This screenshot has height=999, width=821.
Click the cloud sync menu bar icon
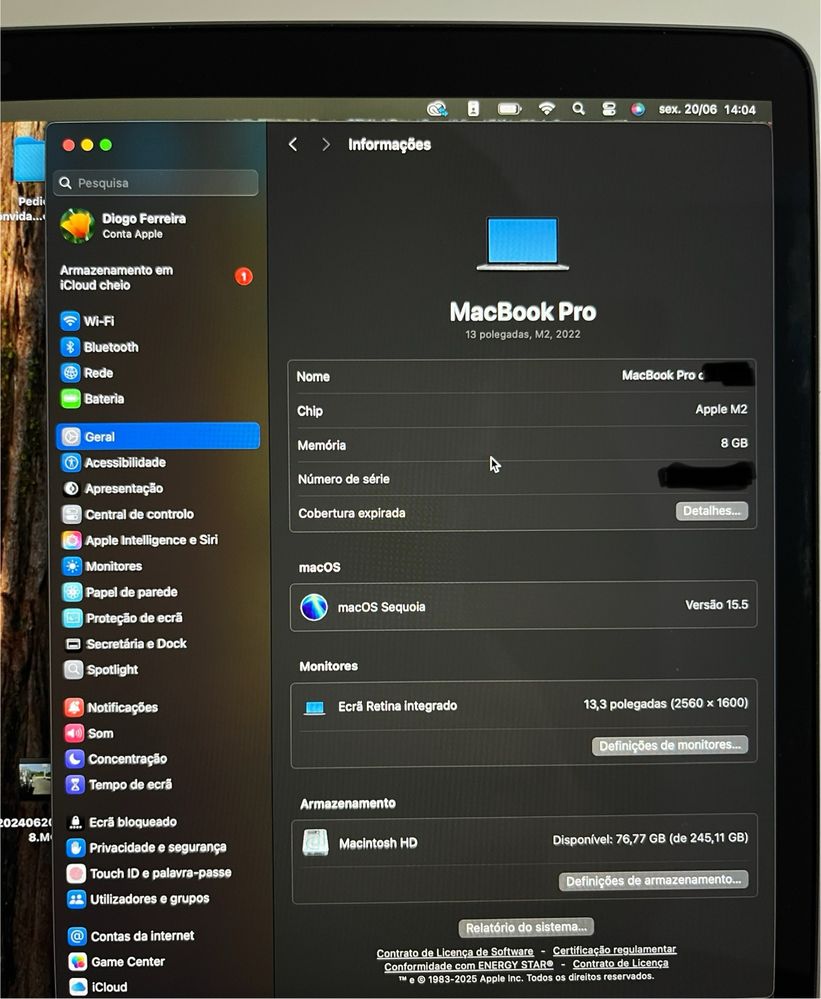click(438, 109)
